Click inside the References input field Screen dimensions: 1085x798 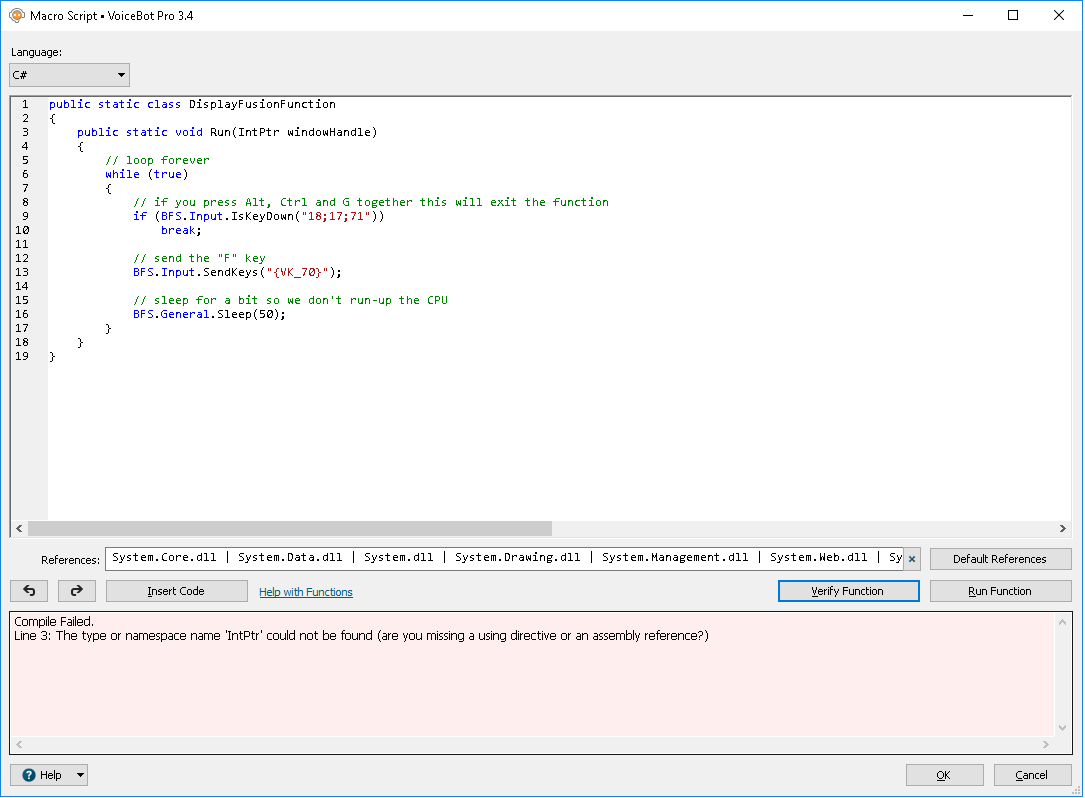coord(500,558)
